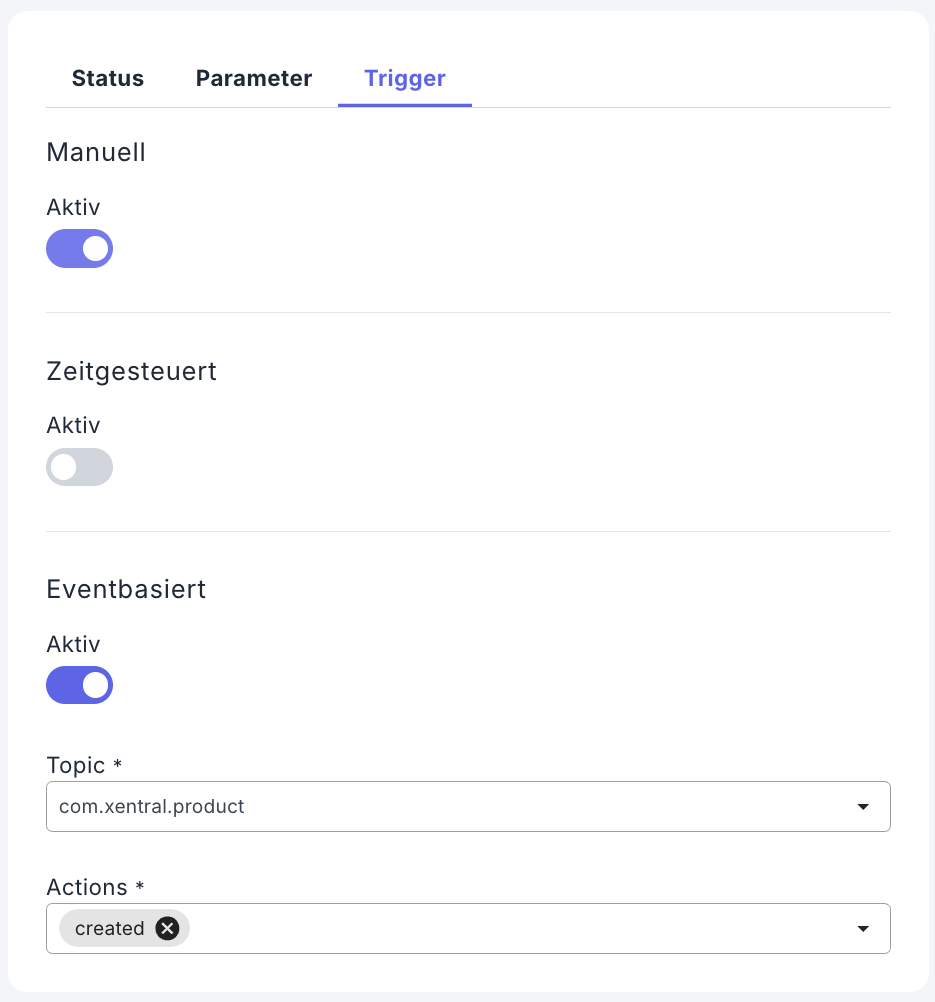Remove the "created" action via its X icon

tap(167, 928)
